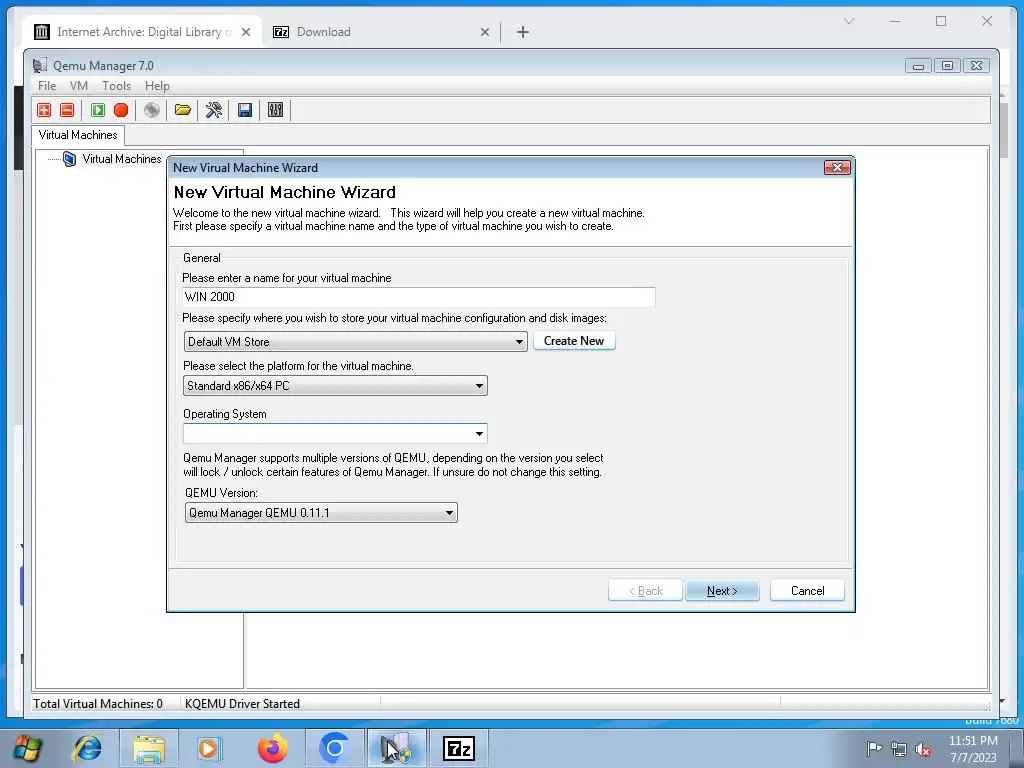Click the red Stop VM toolbar icon
The width and height of the screenshot is (1024, 768).
point(121,110)
